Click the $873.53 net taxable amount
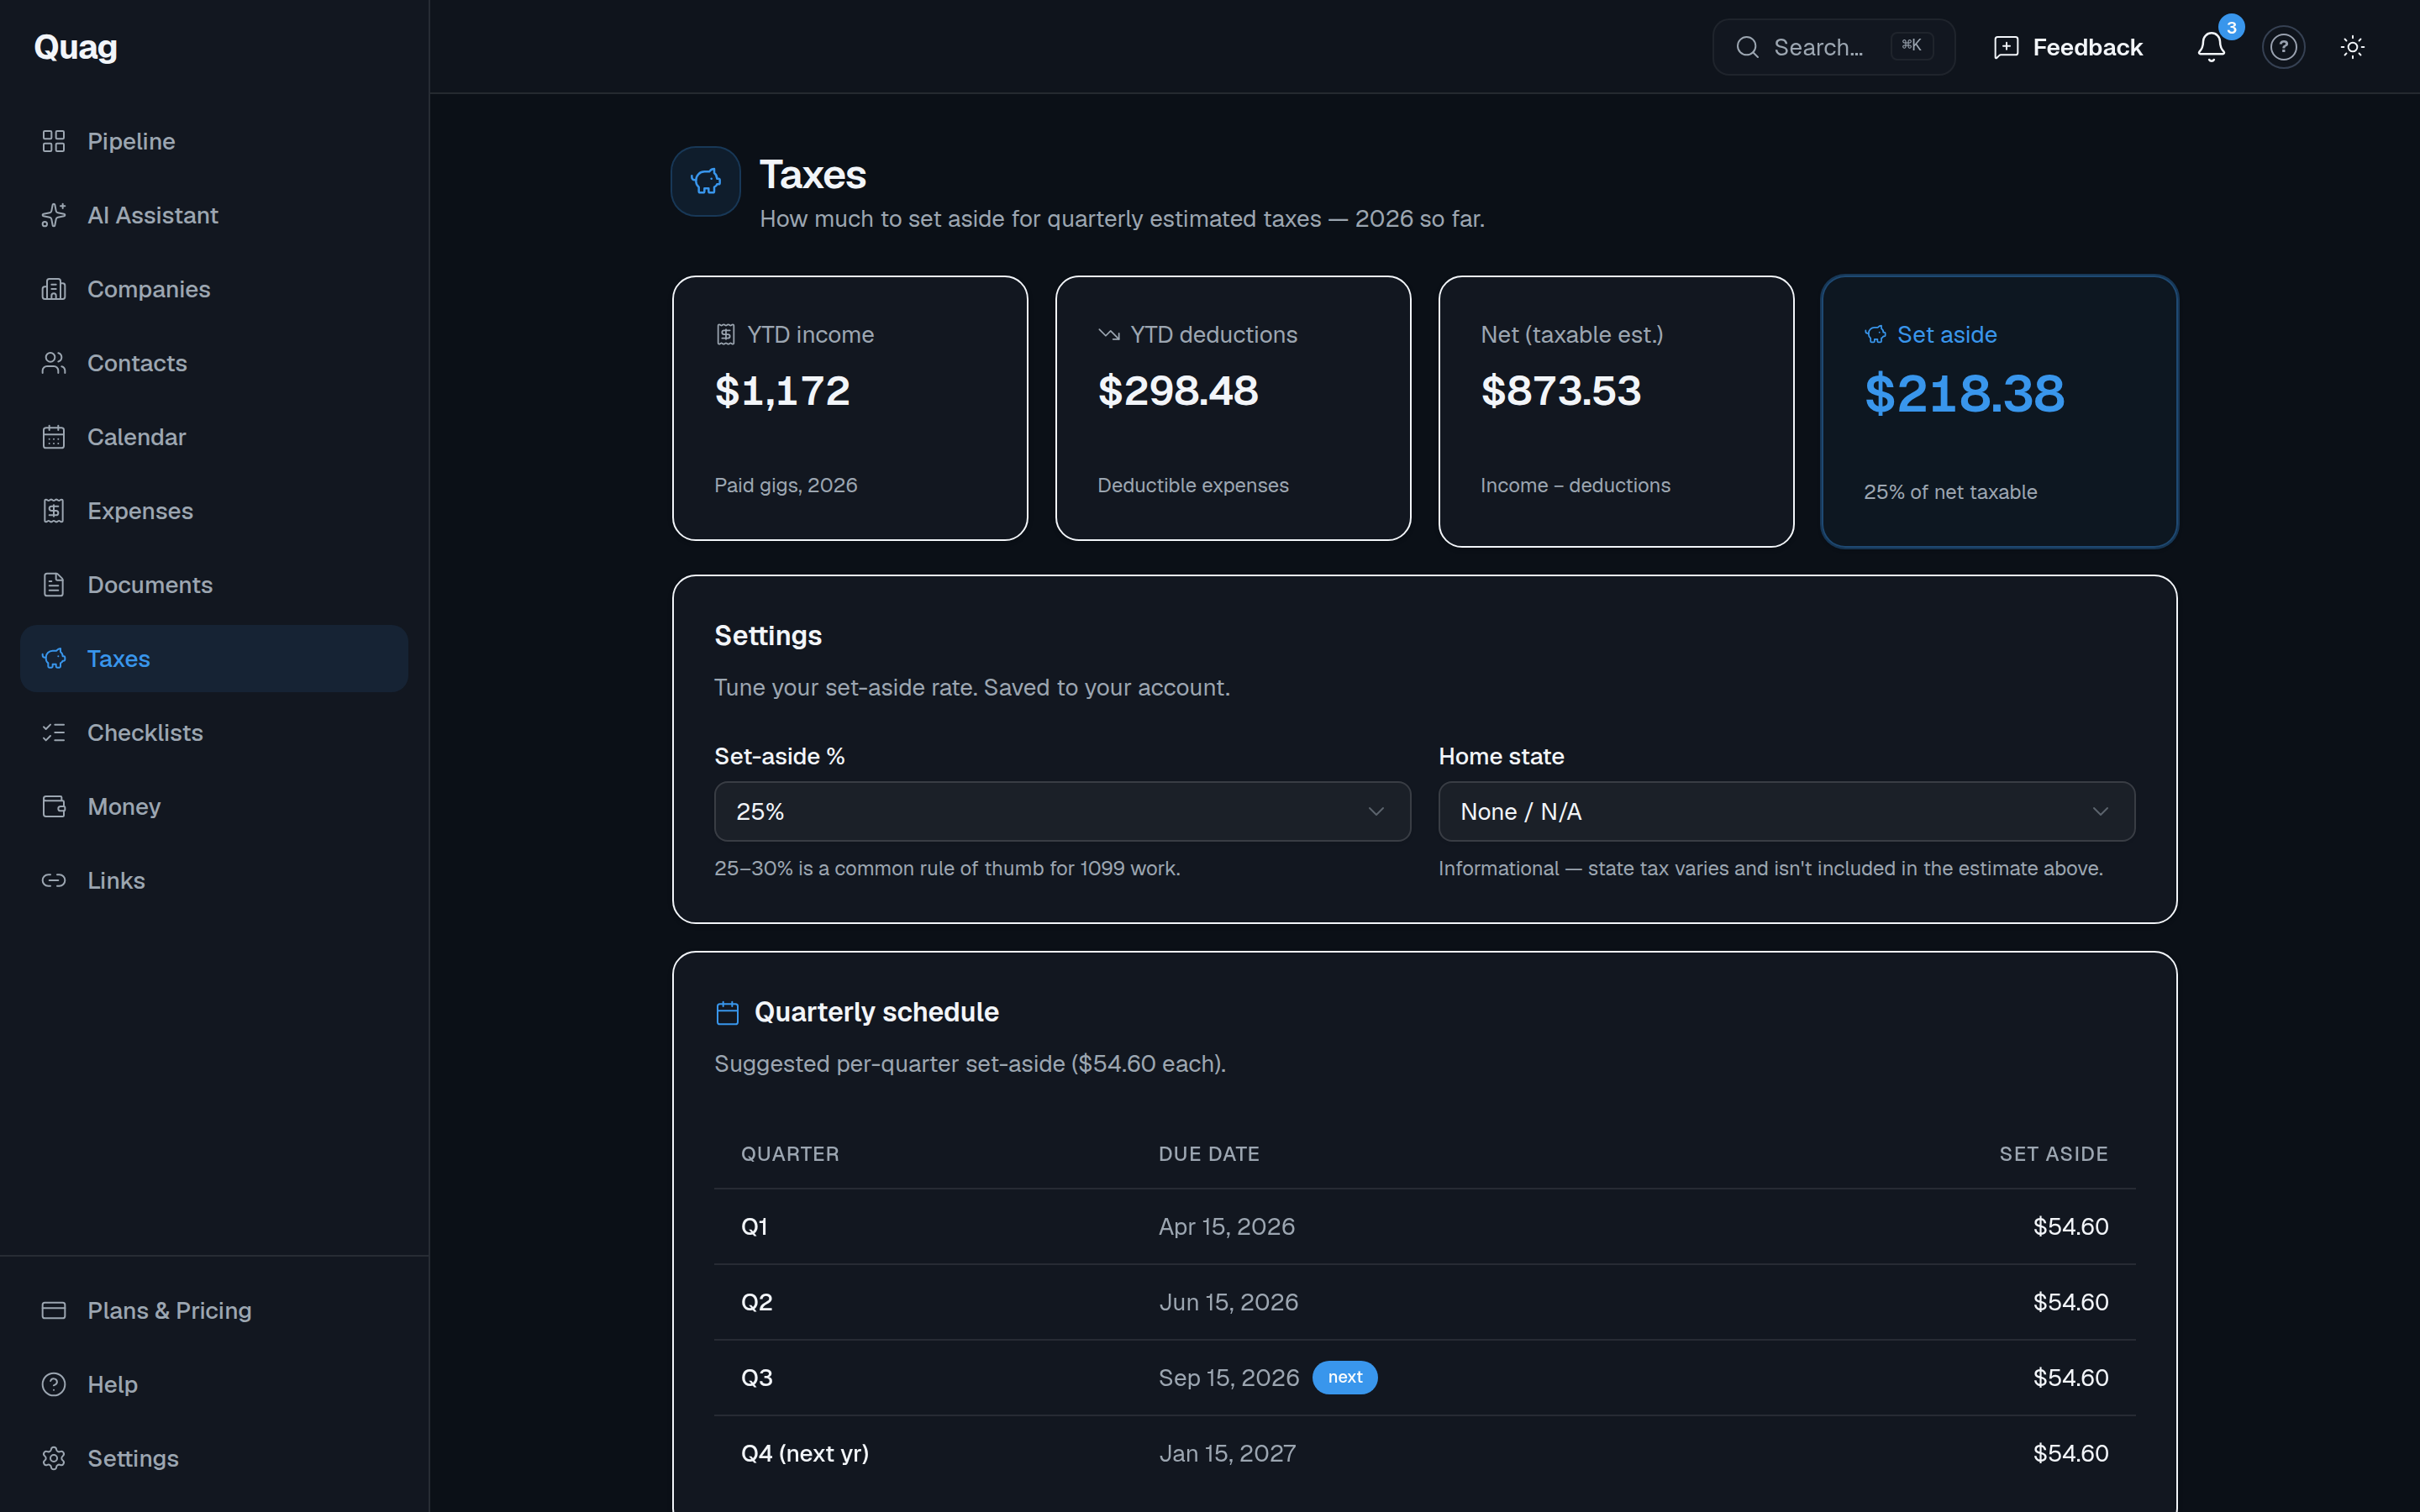The width and height of the screenshot is (2420, 1512). (1561, 390)
